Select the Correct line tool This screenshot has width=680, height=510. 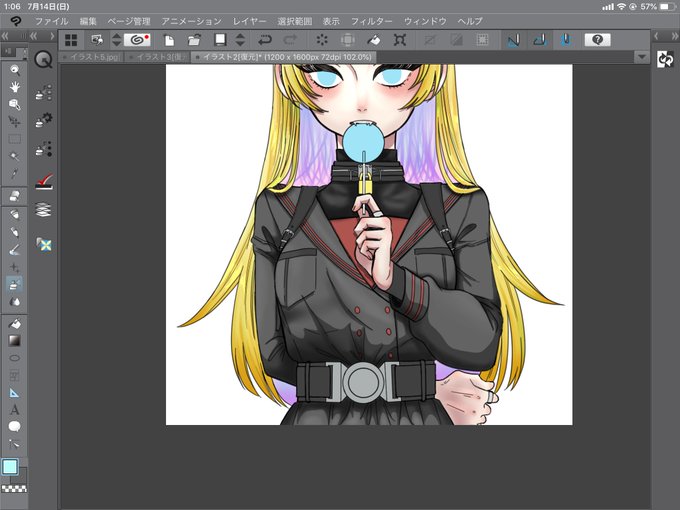click(15, 444)
